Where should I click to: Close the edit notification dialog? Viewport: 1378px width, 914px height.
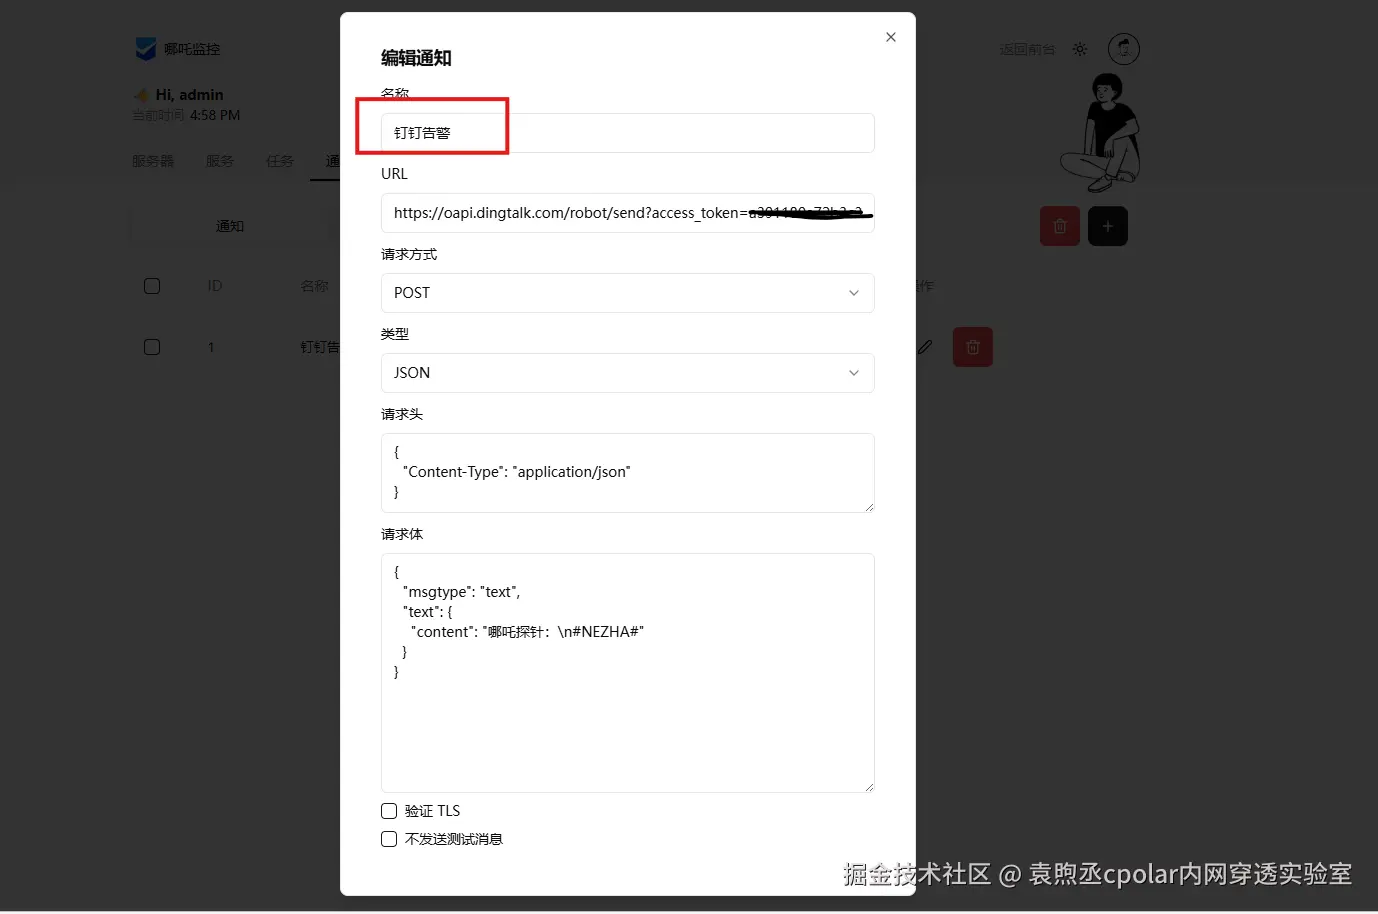(890, 37)
